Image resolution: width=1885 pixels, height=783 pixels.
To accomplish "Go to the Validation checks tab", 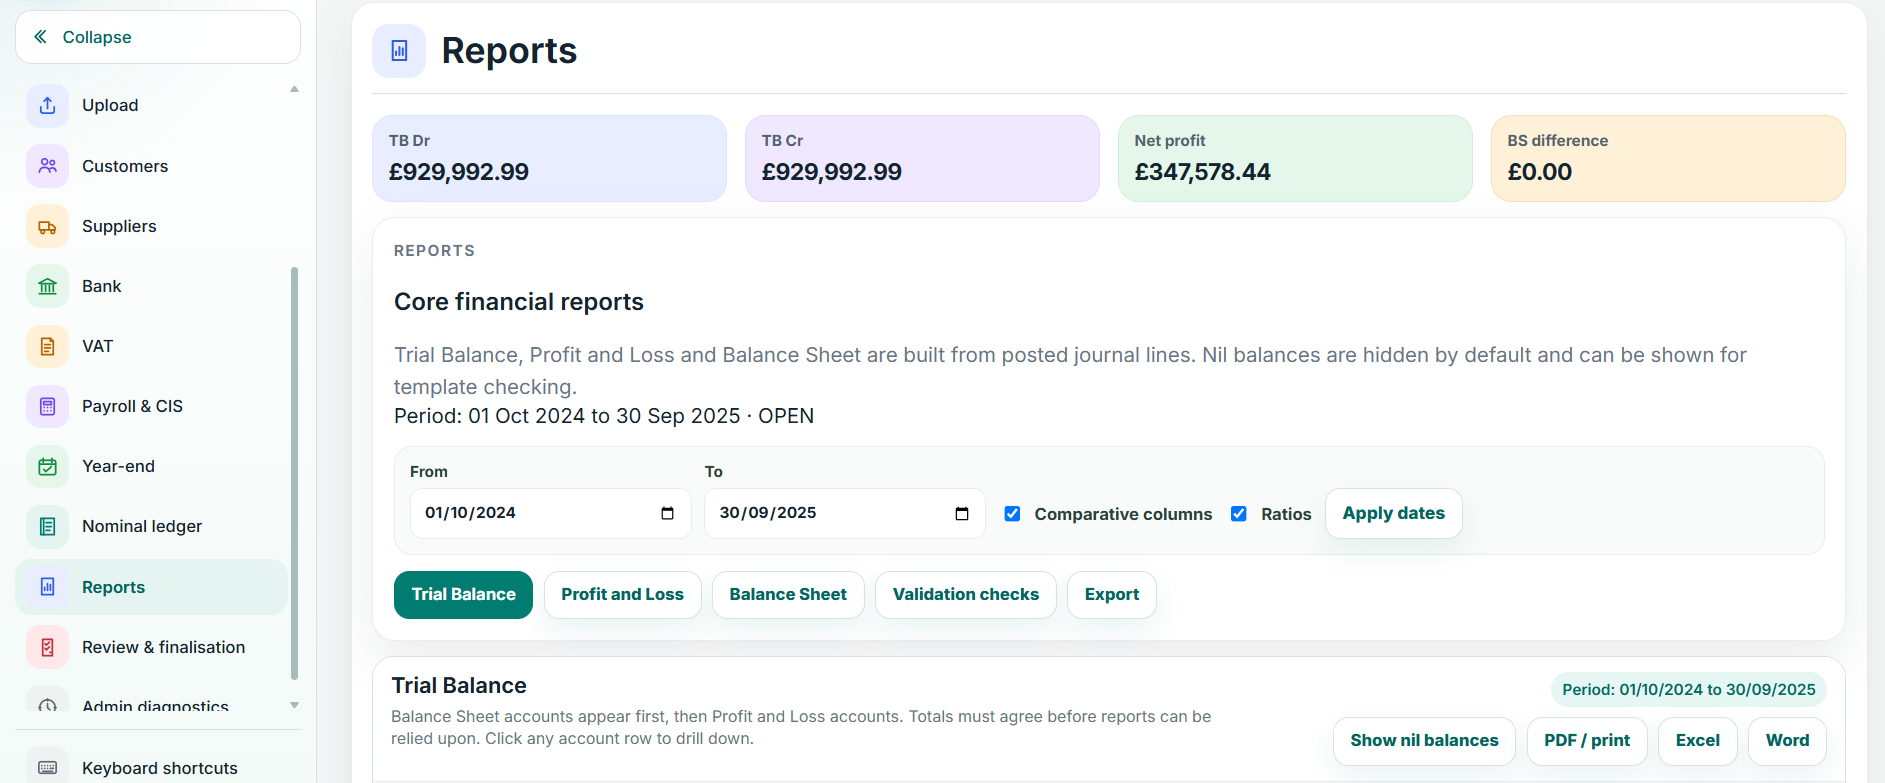I will coord(966,595).
